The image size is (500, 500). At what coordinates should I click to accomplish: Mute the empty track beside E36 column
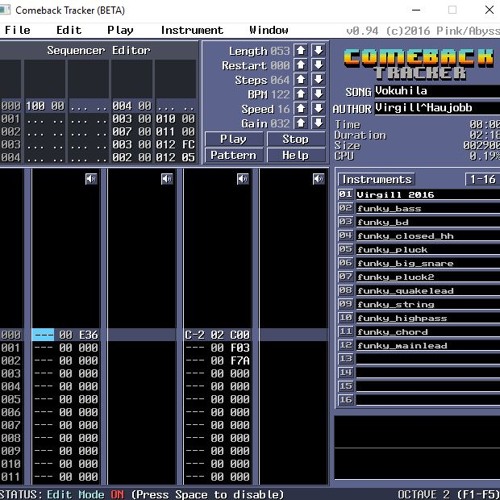pyautogui.click(x=167, y=179)
